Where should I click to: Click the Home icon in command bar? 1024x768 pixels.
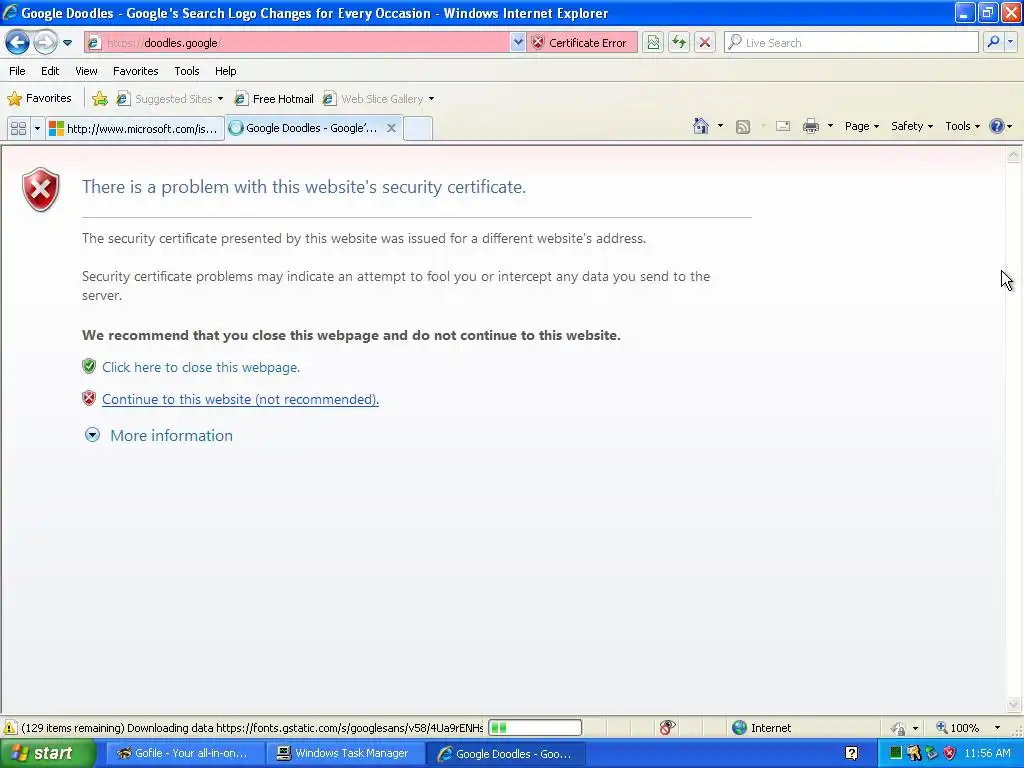[701, 126]
